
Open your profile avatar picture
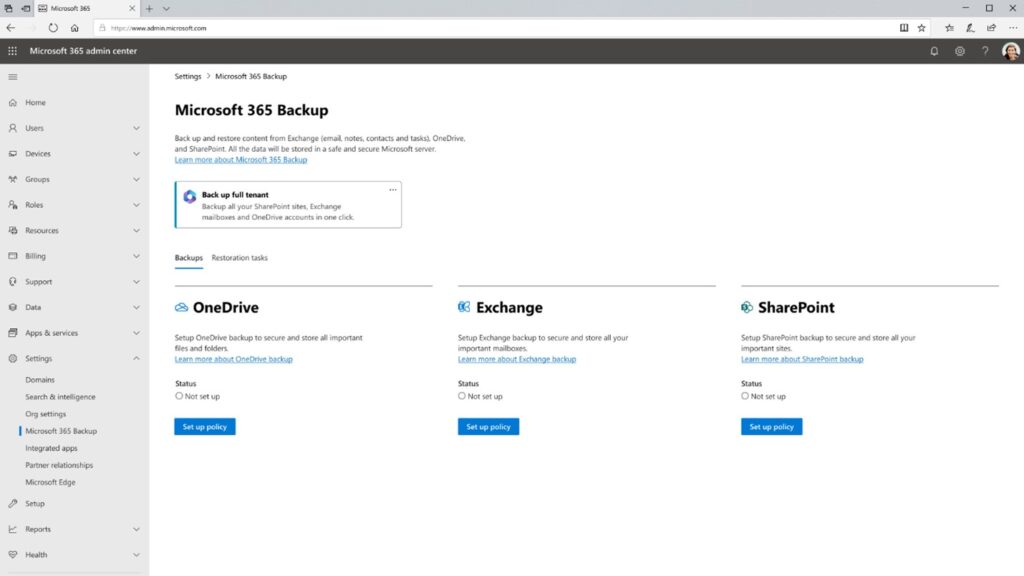point(1010,51)
